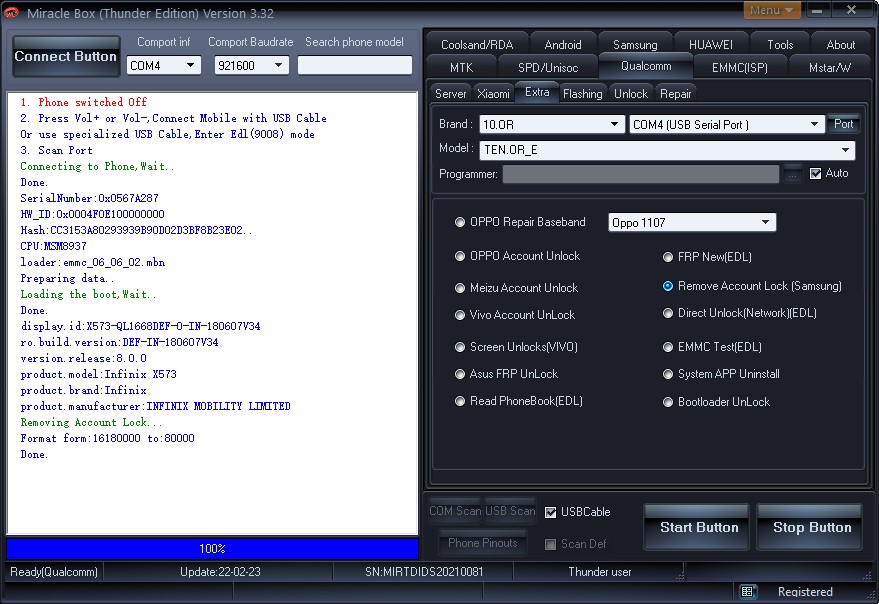The width and height of the screenshot is (879, 604).
Task: Click the keyboard icon beside Registered
Action: point(747,591)
